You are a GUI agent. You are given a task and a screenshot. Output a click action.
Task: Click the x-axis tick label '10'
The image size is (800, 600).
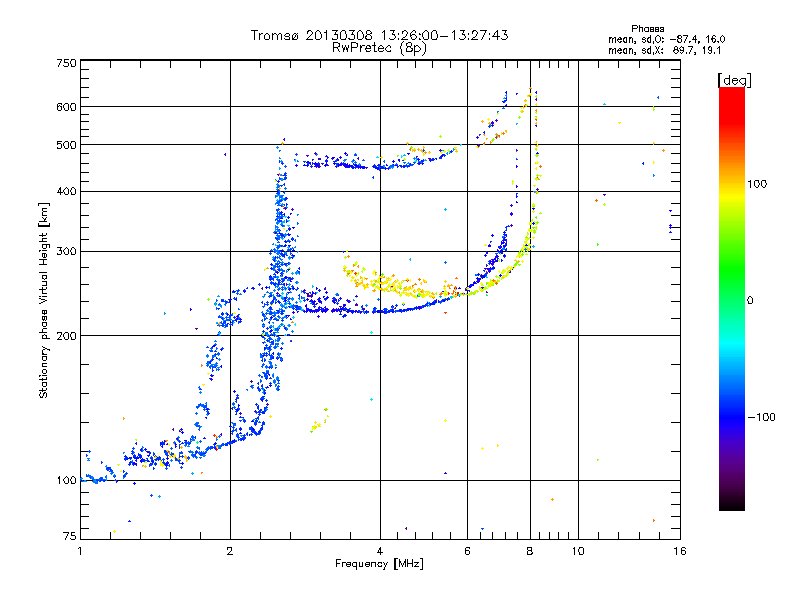578,551
